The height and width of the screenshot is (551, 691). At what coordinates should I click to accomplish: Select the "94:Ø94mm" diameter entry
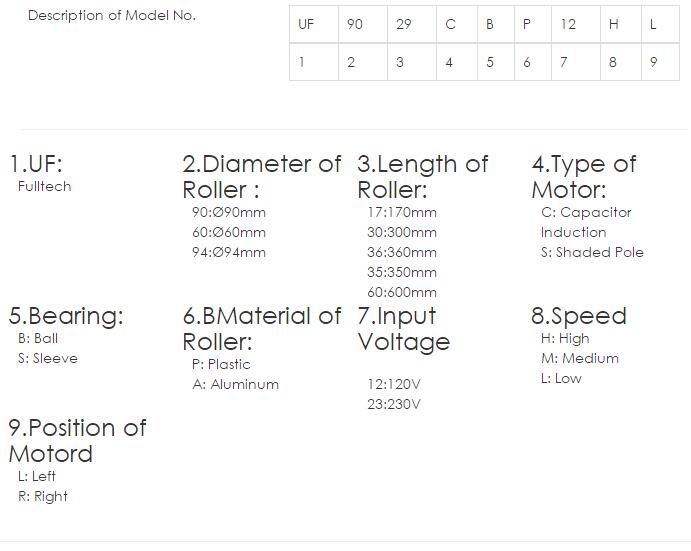click(229, 252)
